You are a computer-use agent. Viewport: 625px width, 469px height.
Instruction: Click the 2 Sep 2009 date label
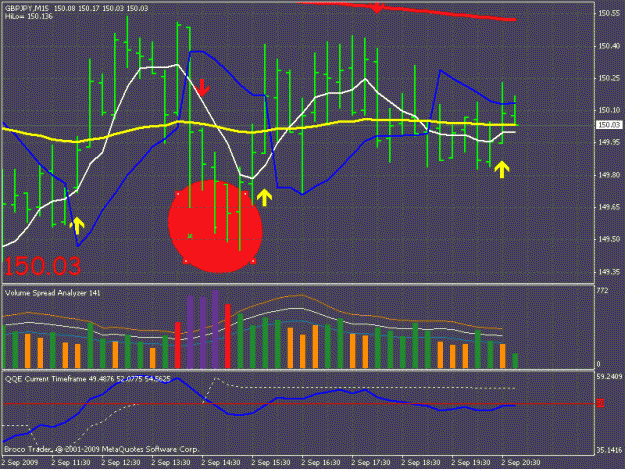tap(20, 463)
